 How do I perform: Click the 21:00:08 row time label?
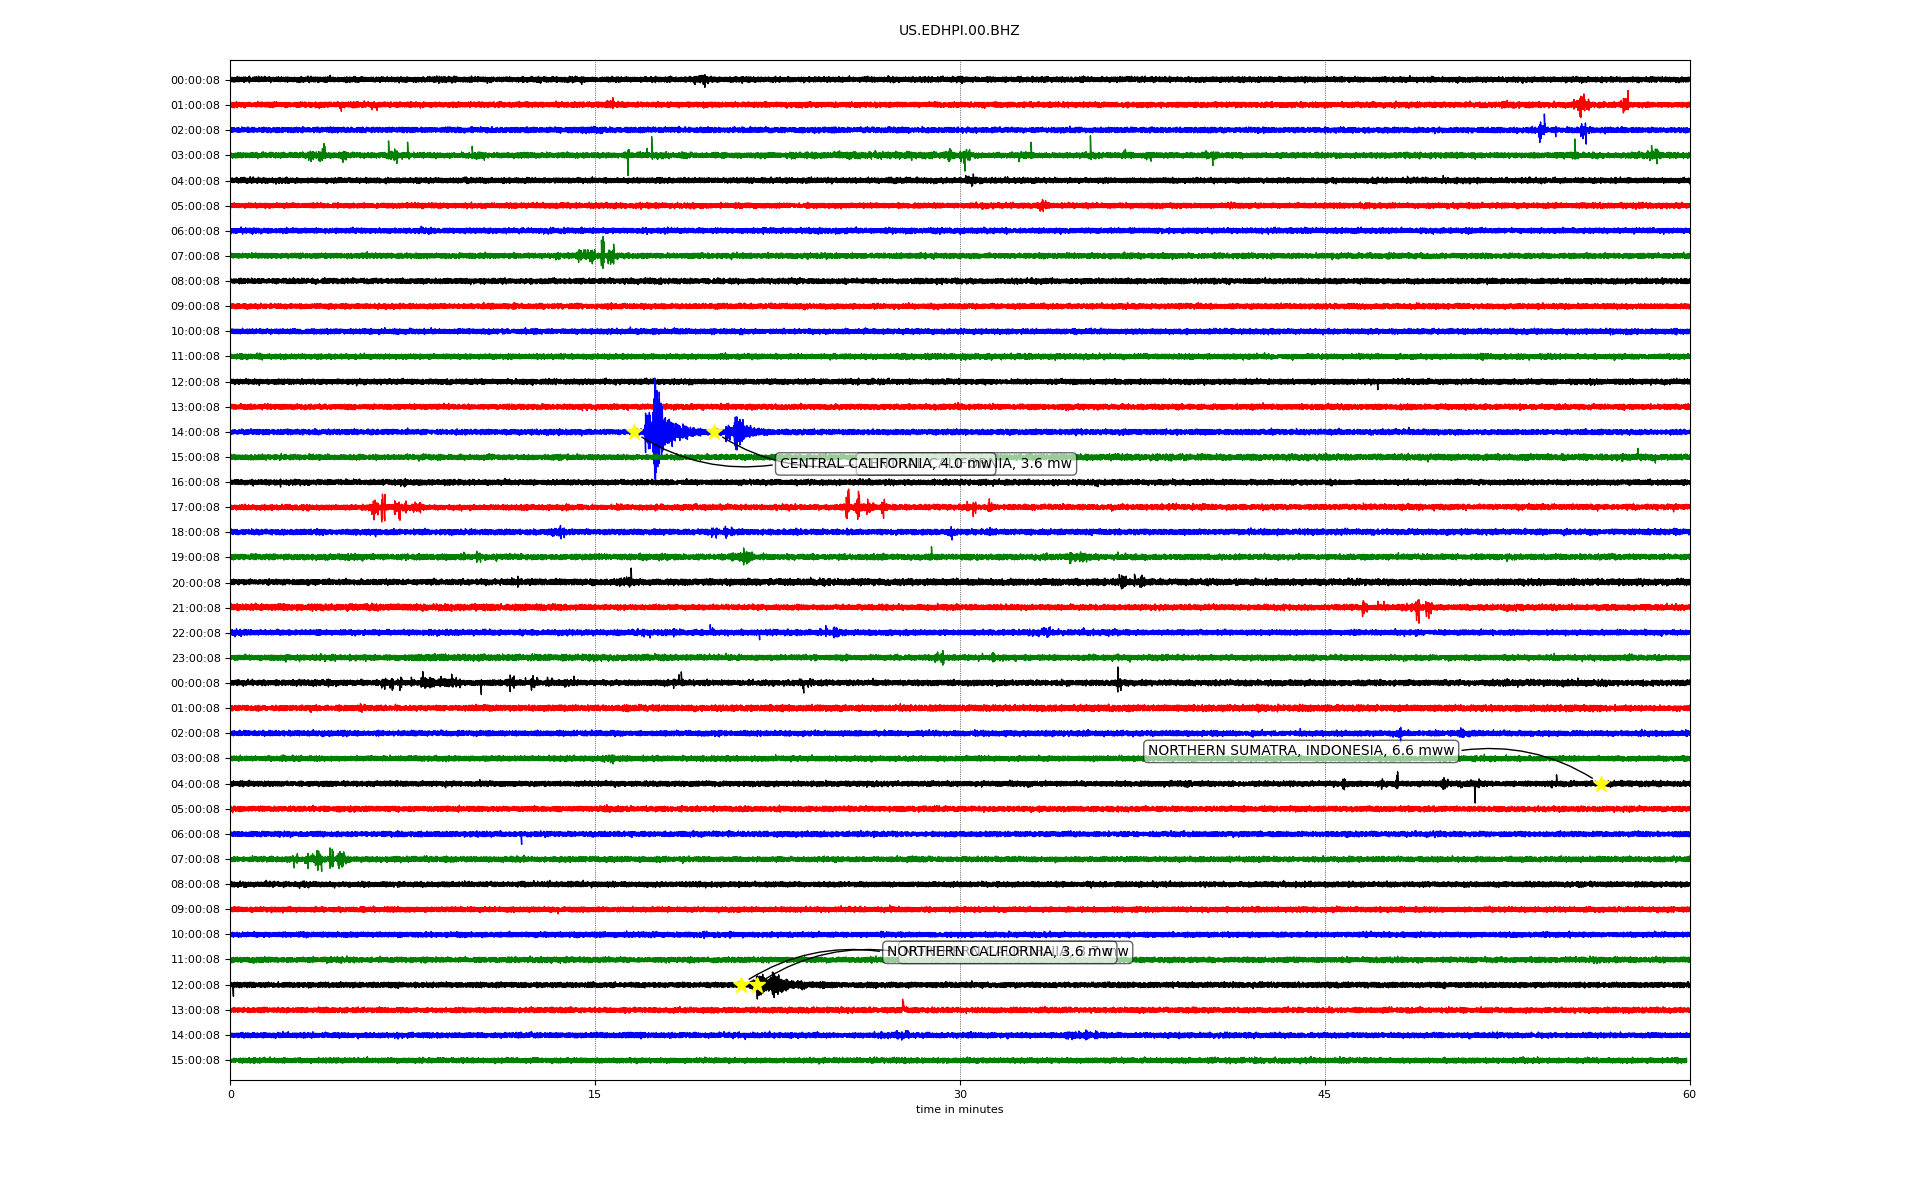pos(195,608)
